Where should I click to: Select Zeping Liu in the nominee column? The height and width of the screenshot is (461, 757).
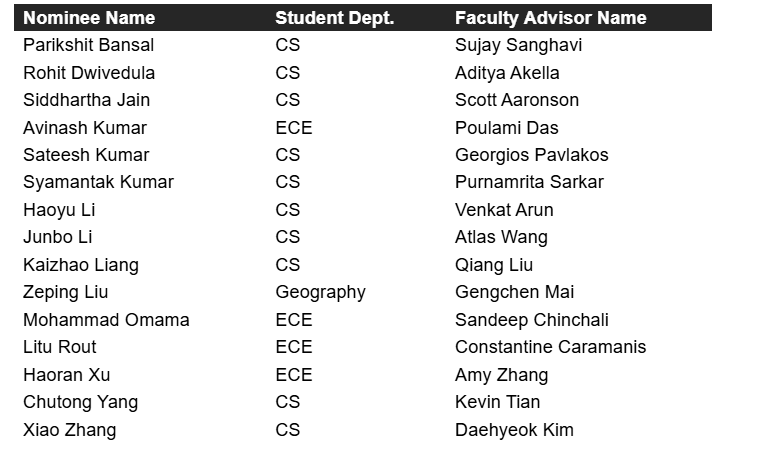tap(65, 292)
